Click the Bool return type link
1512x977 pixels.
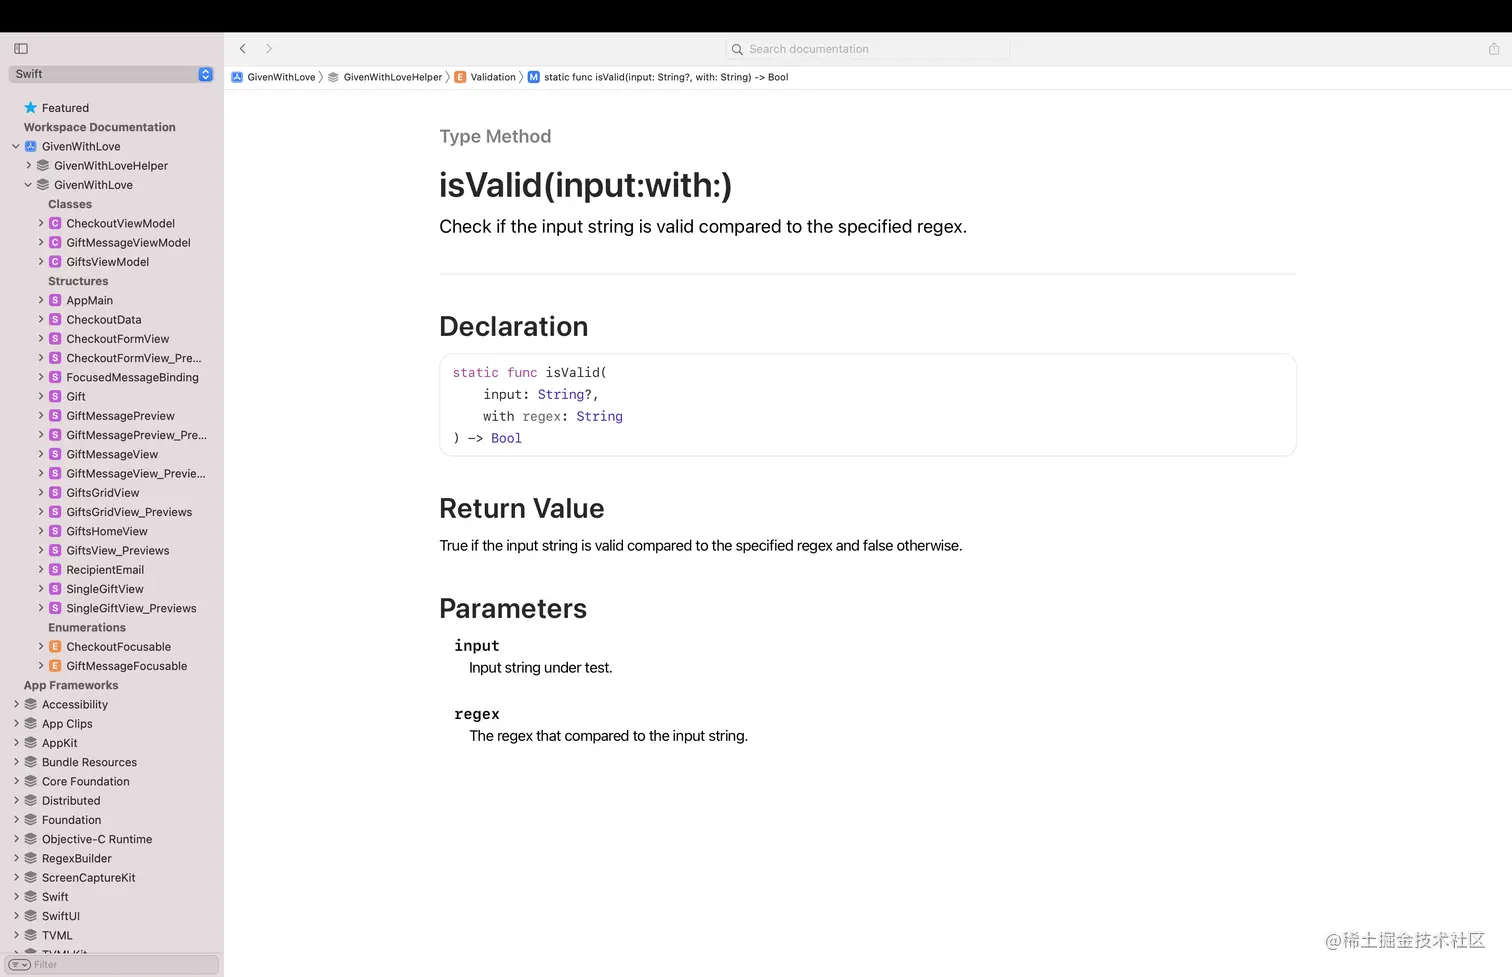[x=506, y=438]
